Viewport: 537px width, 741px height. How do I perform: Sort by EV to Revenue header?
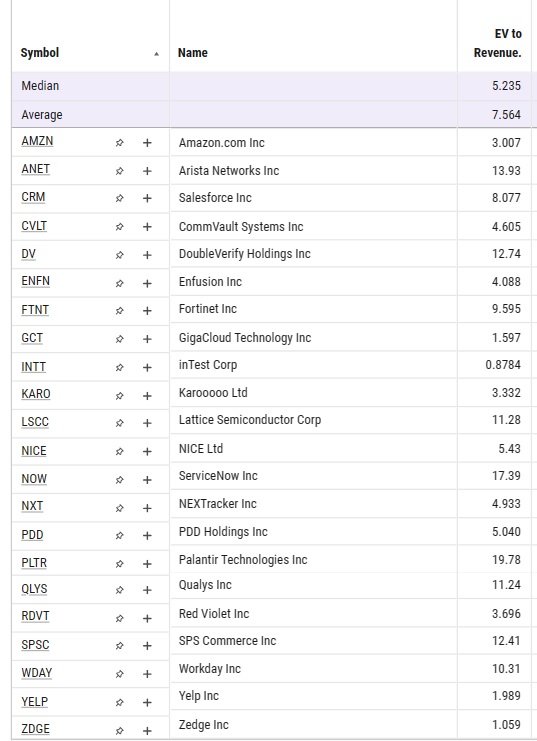pyautogui.click(x=497, y=43)
